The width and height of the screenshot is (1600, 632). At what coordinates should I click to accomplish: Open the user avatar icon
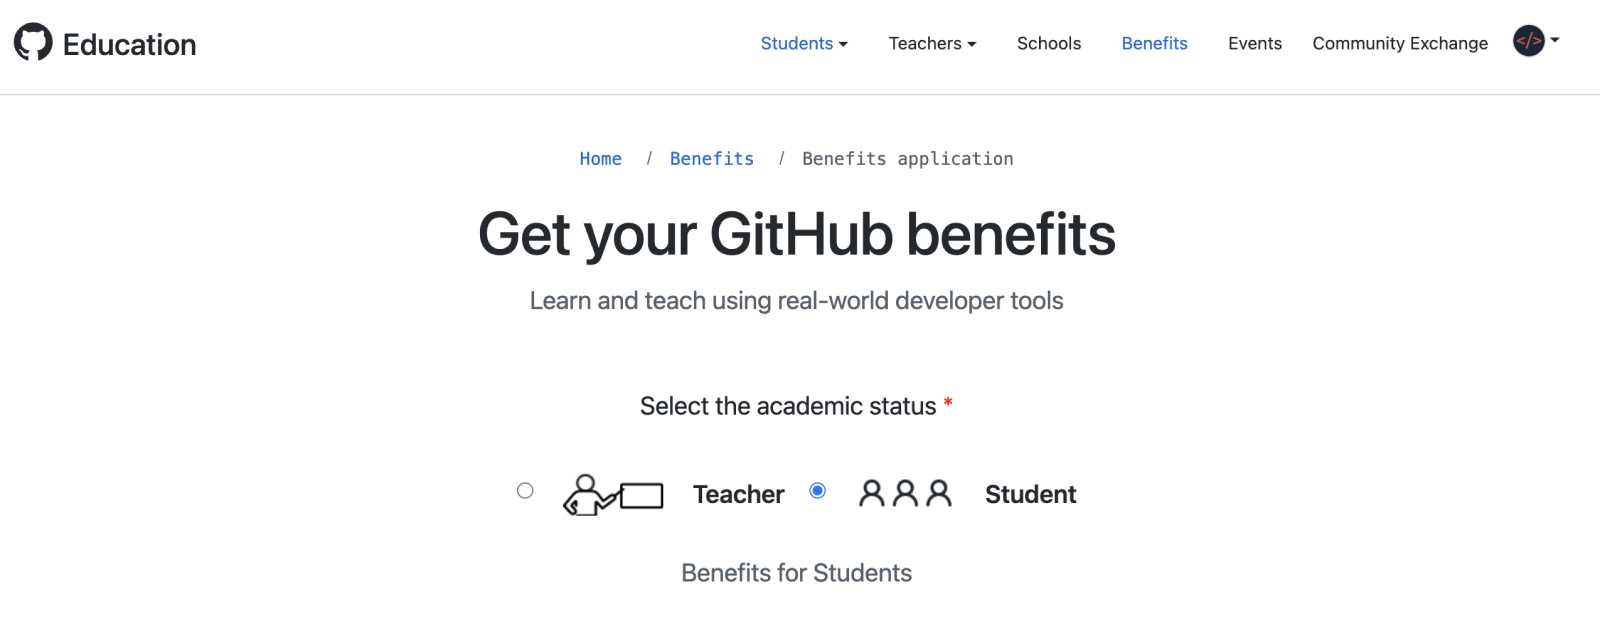tap(1528, 41)
